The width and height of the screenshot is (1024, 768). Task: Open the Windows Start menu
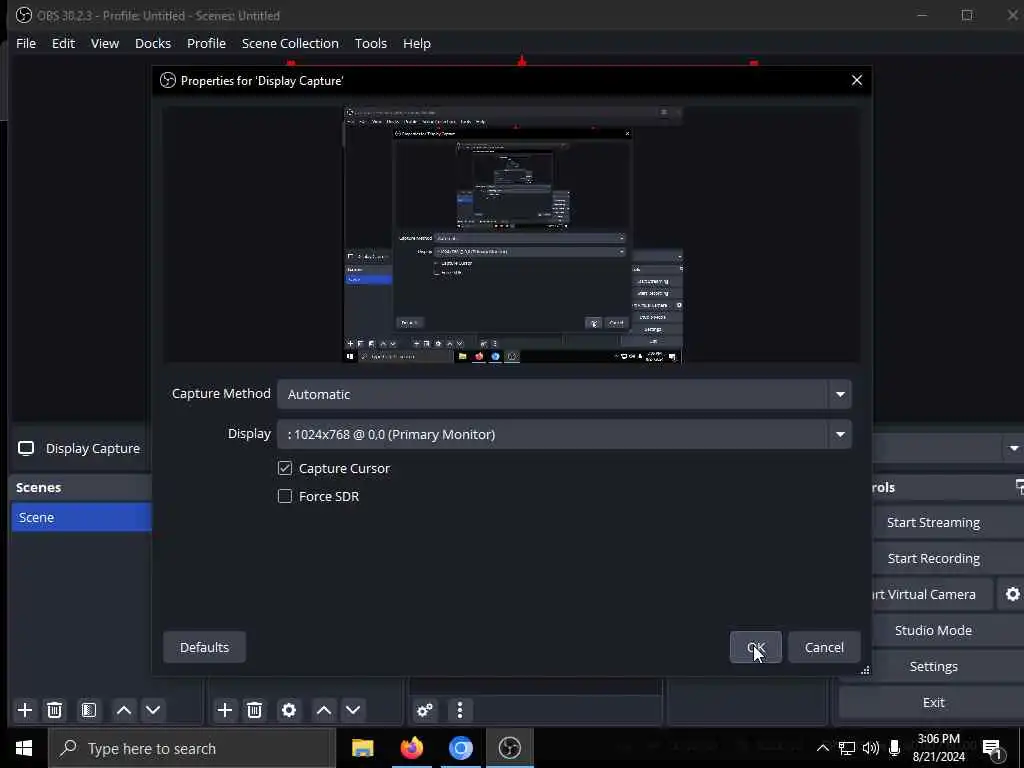tap(24, 748)
